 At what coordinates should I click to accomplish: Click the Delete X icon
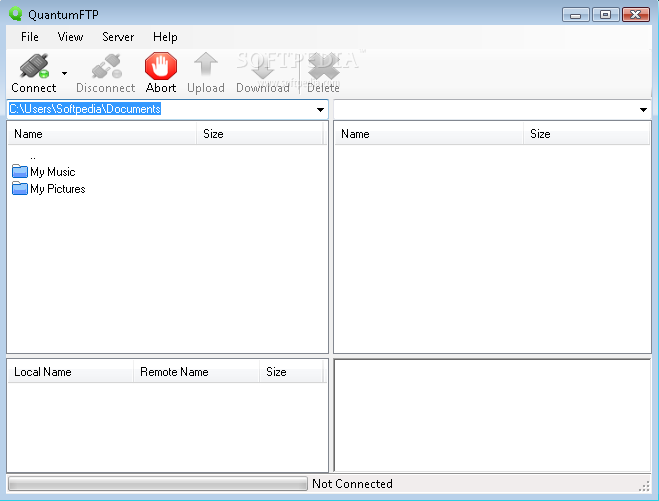324,66
